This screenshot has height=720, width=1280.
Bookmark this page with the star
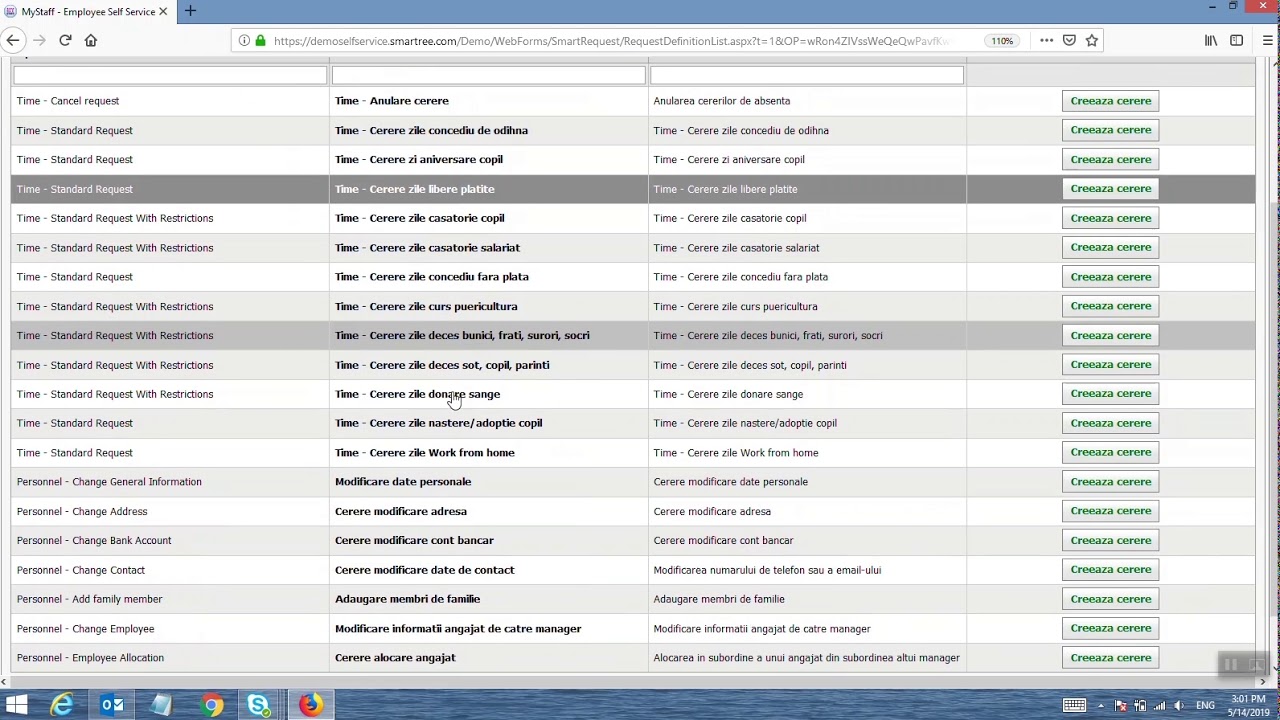1092,40
